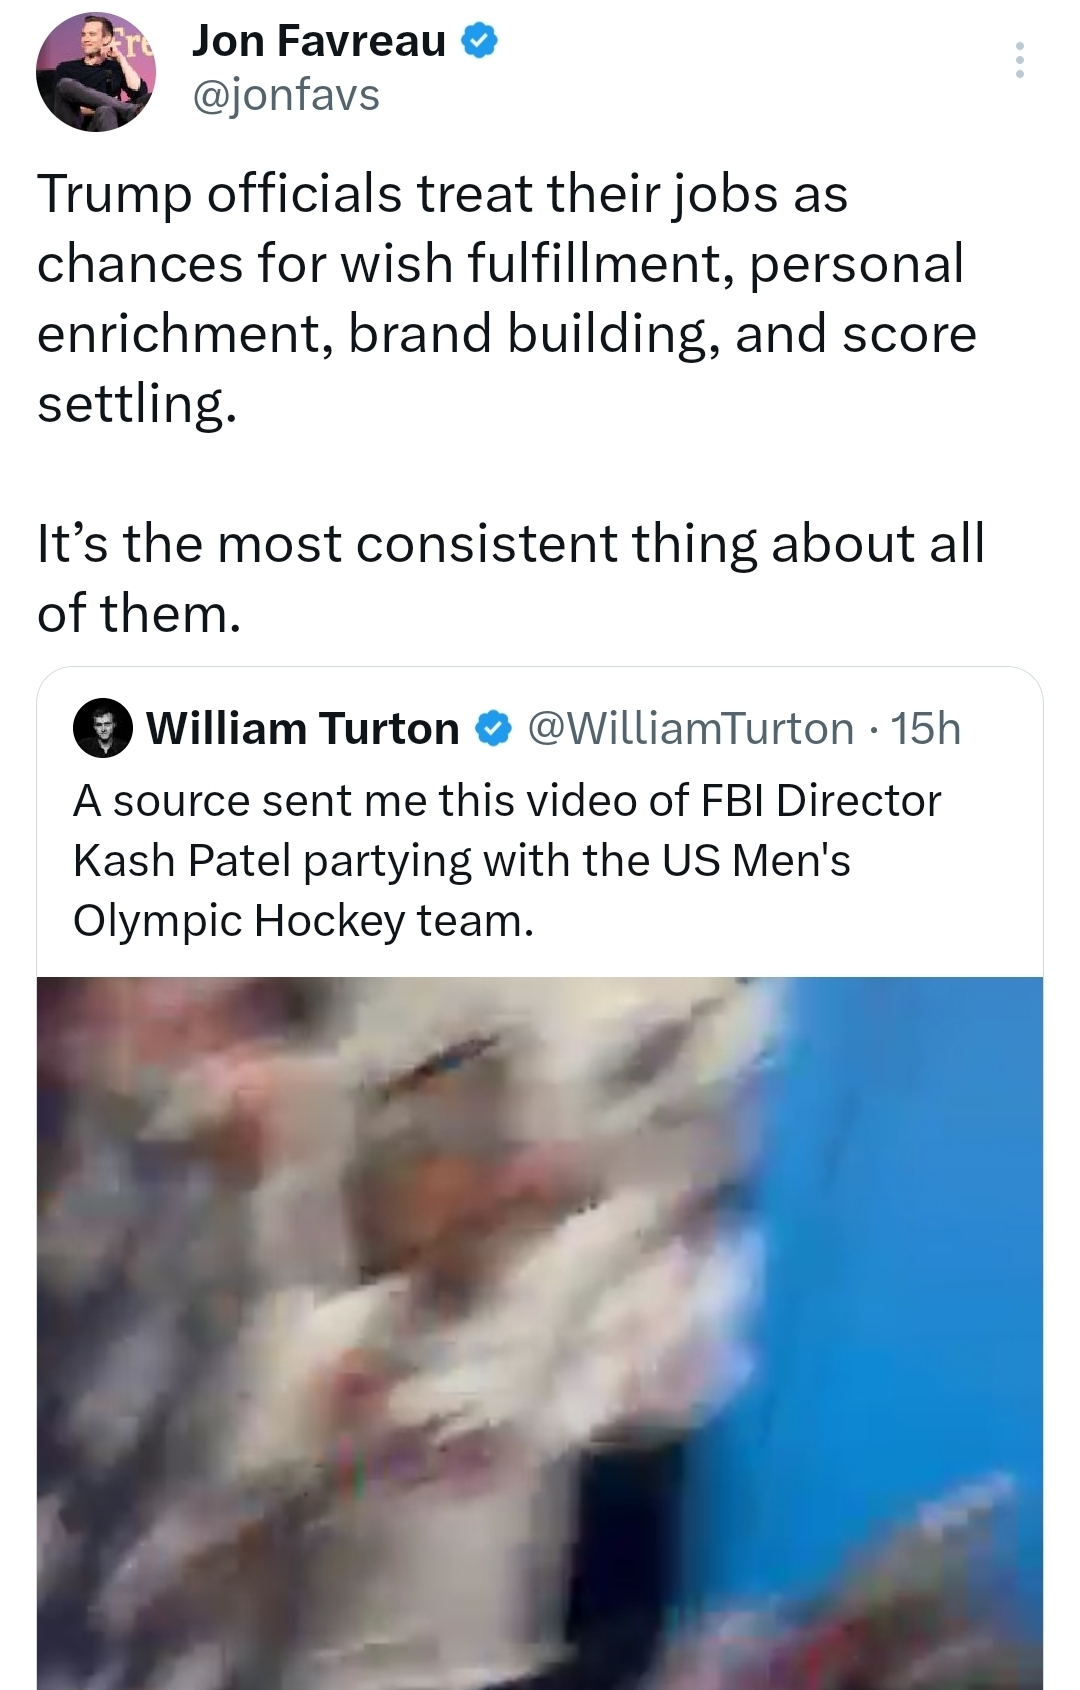
Task: Open Jon Favreau's profile picture
Action: 95,72
